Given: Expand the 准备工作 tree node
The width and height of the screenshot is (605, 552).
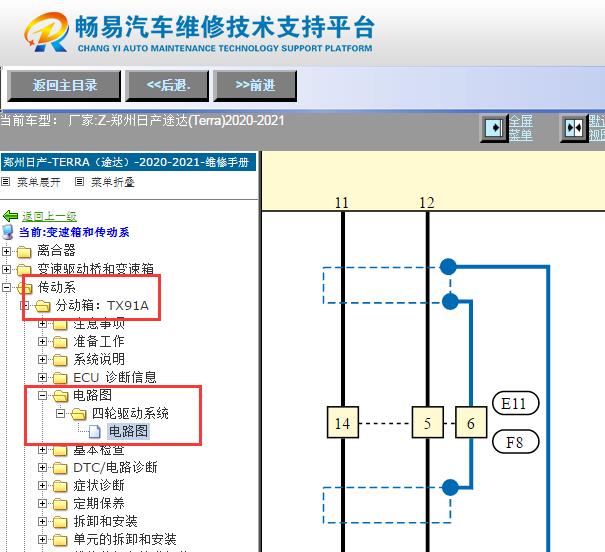Looking at the screenshot, I should click(x=42, y=341).
